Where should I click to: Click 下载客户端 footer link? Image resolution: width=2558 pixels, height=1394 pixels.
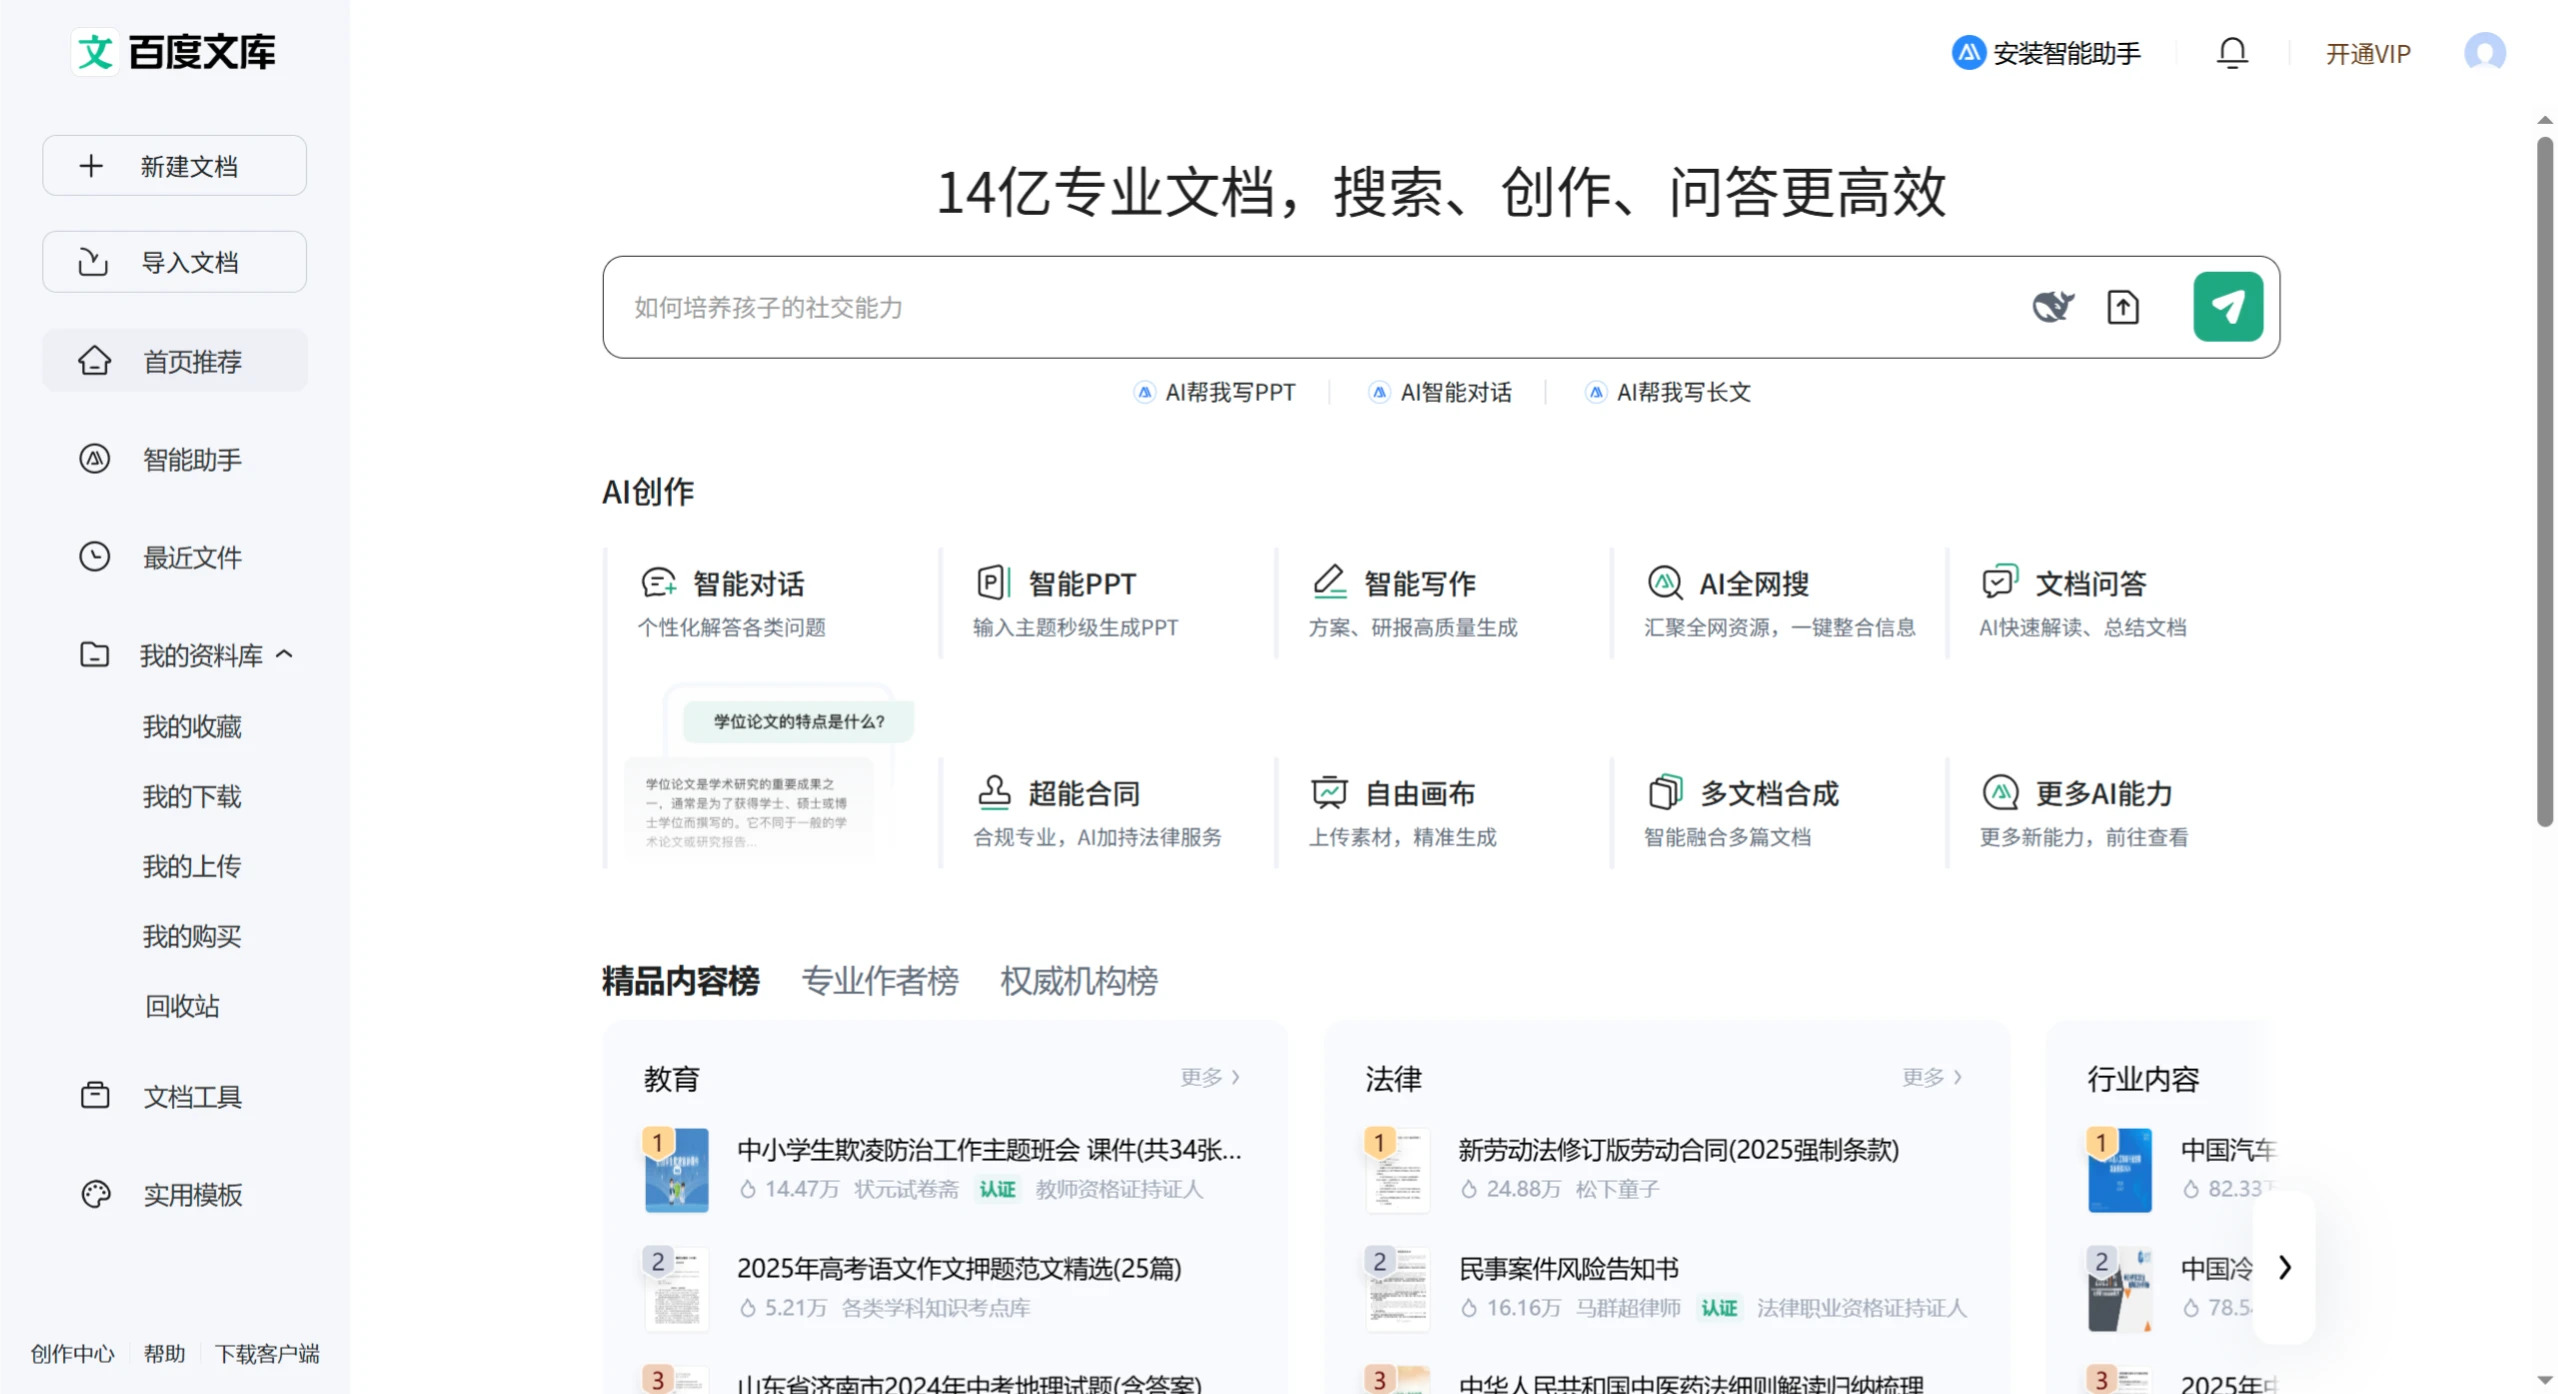(267, 1354)
